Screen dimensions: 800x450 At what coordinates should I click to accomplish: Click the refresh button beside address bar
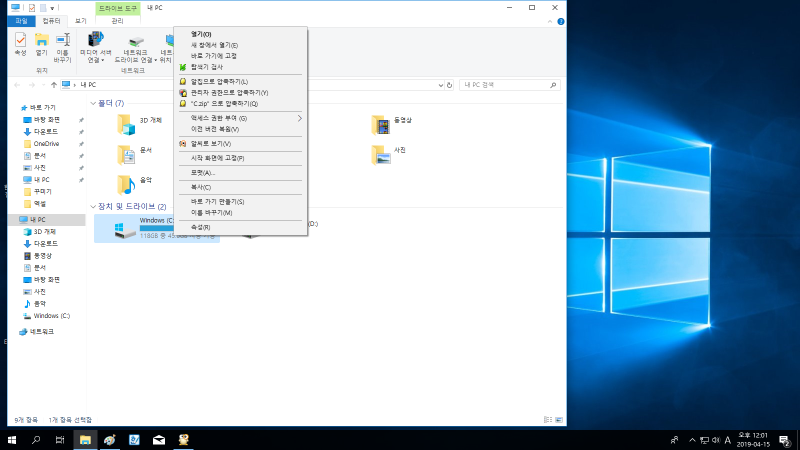[x=449, y=85]
